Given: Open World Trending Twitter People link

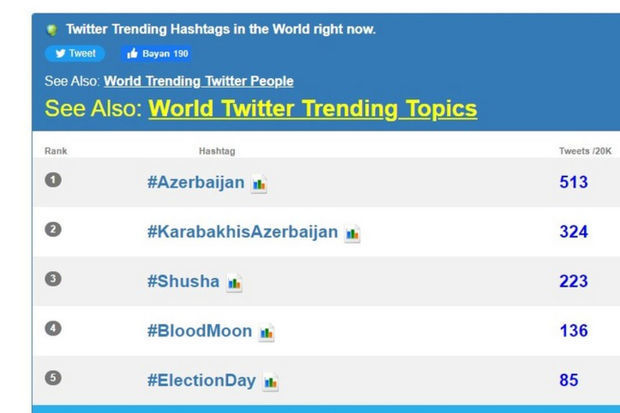Looking at the screenshot, I should point(198,81).
